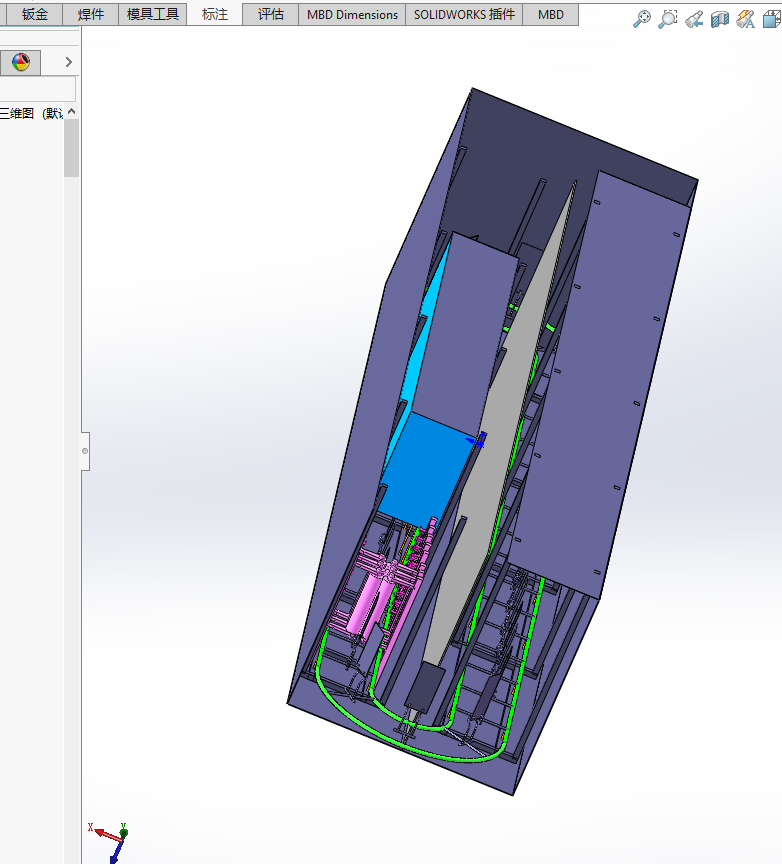Image resolution: width=782 pixels, height=864 pixels.
Task: Open the DisplayManager appearance ball tab
Action: point(21,62)
